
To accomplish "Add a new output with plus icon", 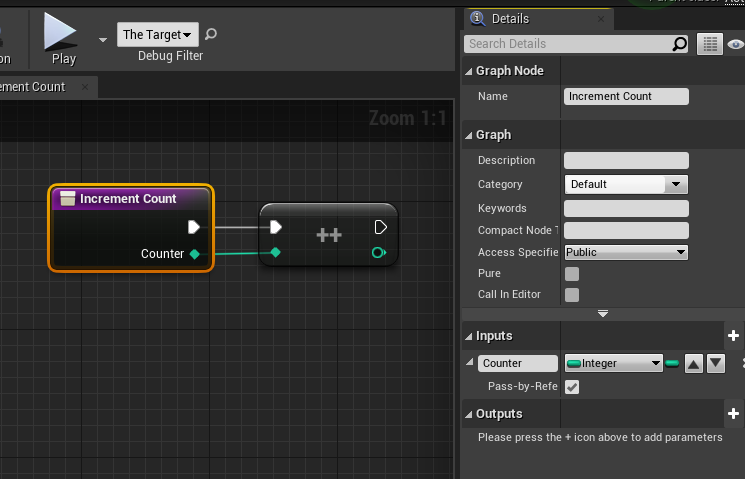I will tap(733, 414).
